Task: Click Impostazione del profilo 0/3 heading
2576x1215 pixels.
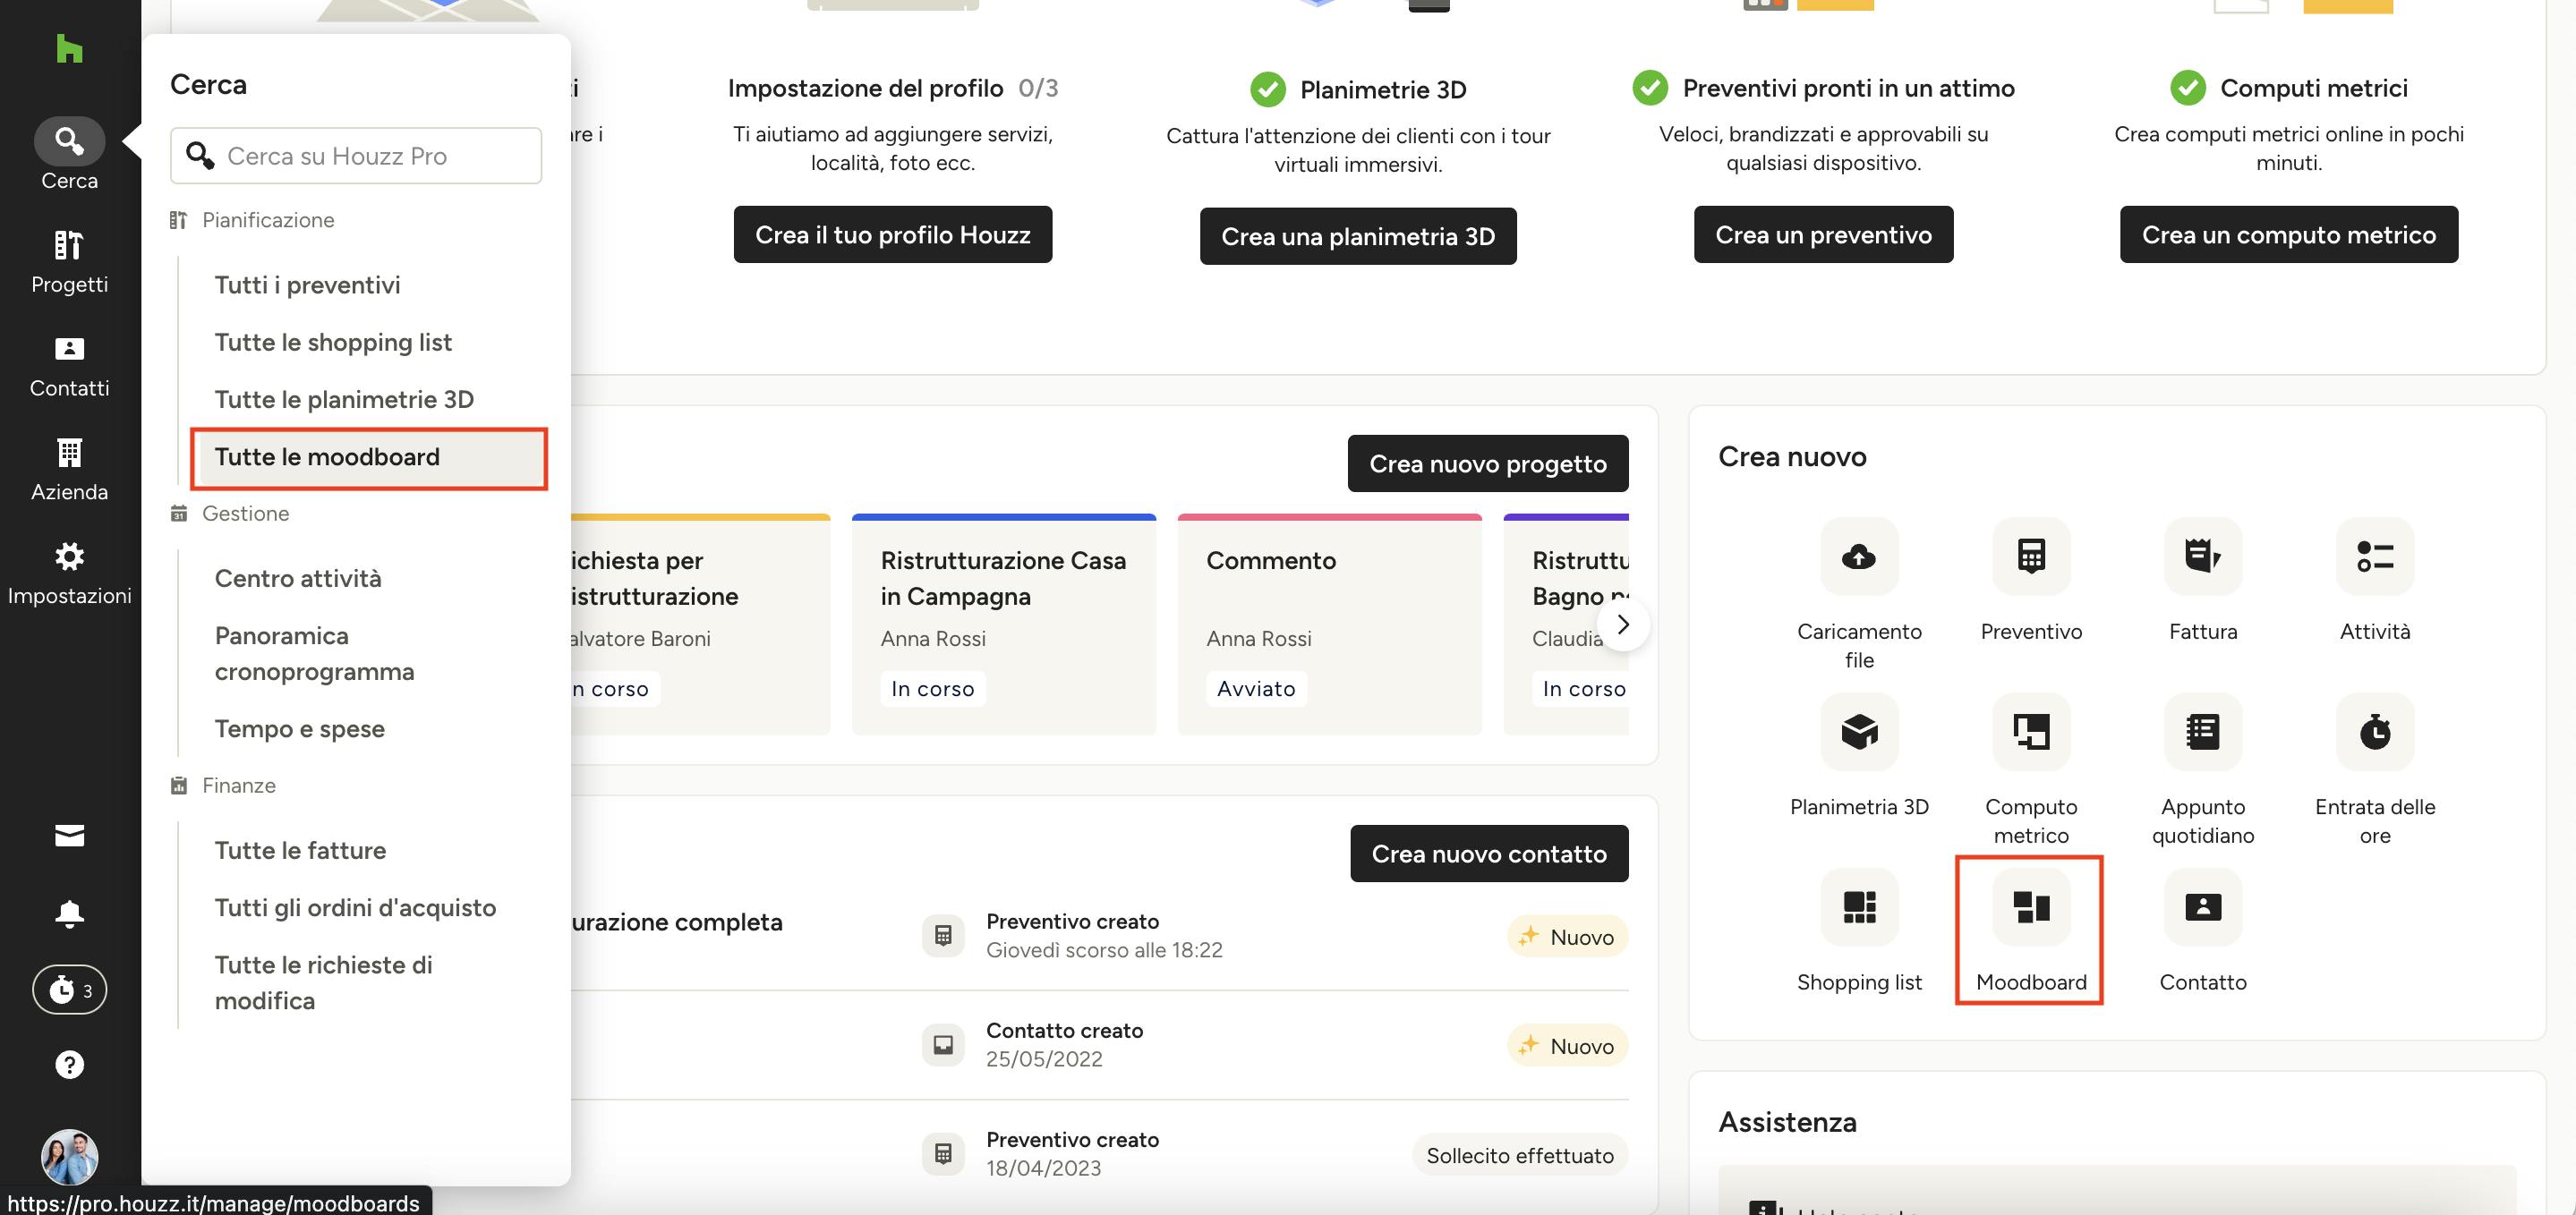Action: [892, 88]
